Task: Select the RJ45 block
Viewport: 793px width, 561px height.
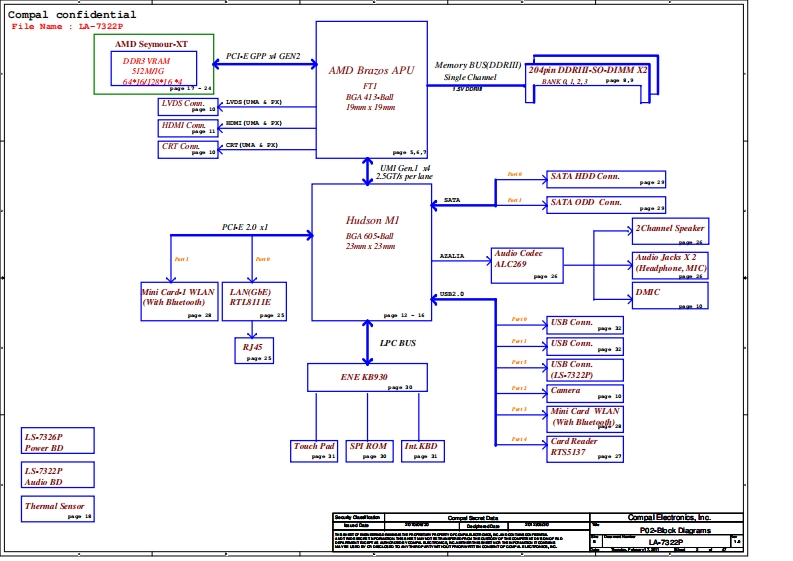Action: pyautogui.click(x=254, y=349)
